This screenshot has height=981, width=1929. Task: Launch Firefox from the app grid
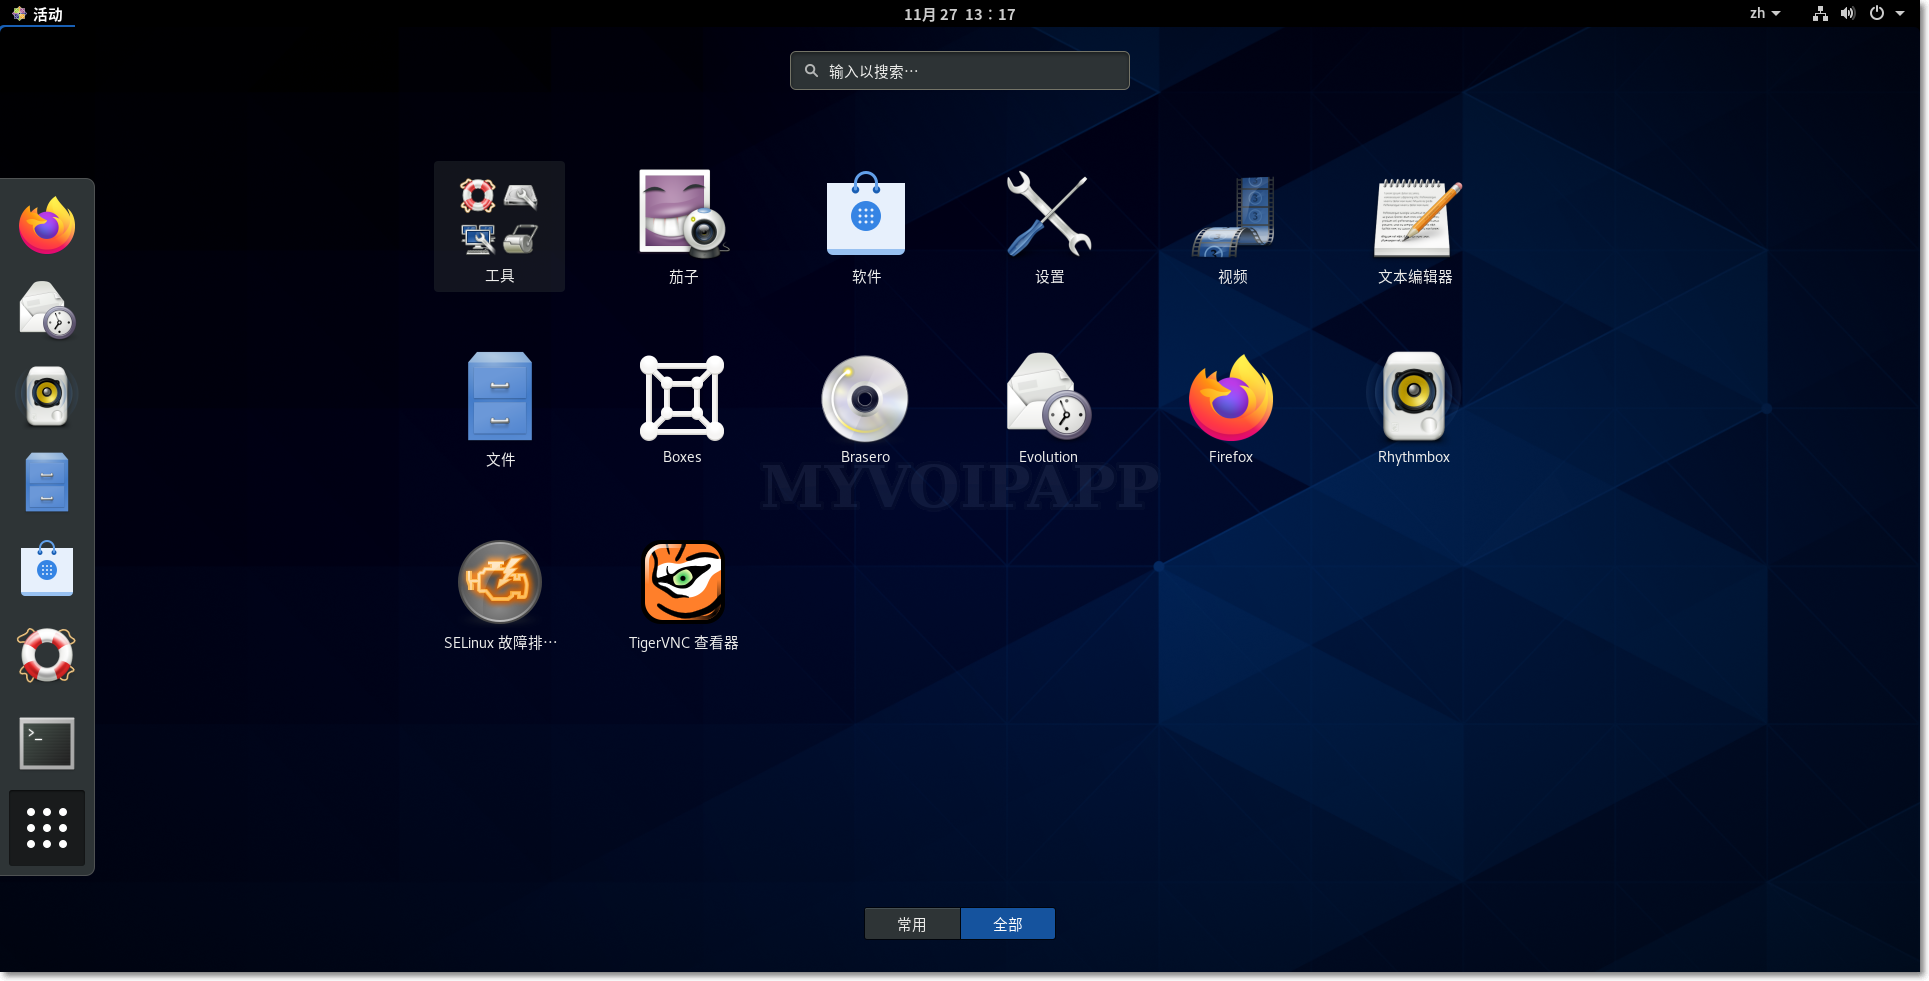click(1231, 409)
